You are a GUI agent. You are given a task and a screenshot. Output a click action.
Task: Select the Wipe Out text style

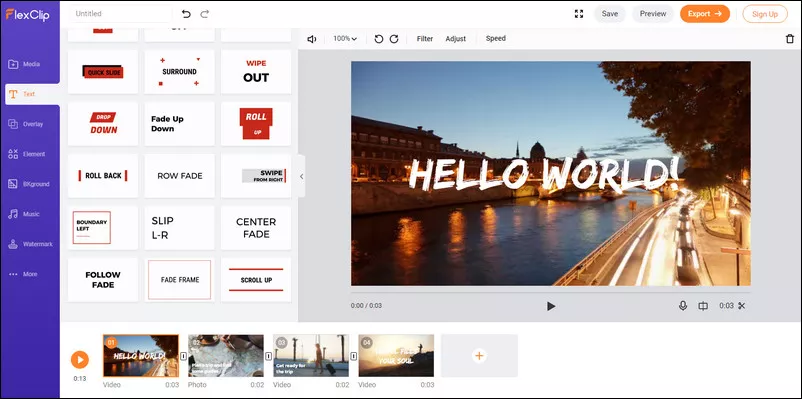tap(256, 72)
